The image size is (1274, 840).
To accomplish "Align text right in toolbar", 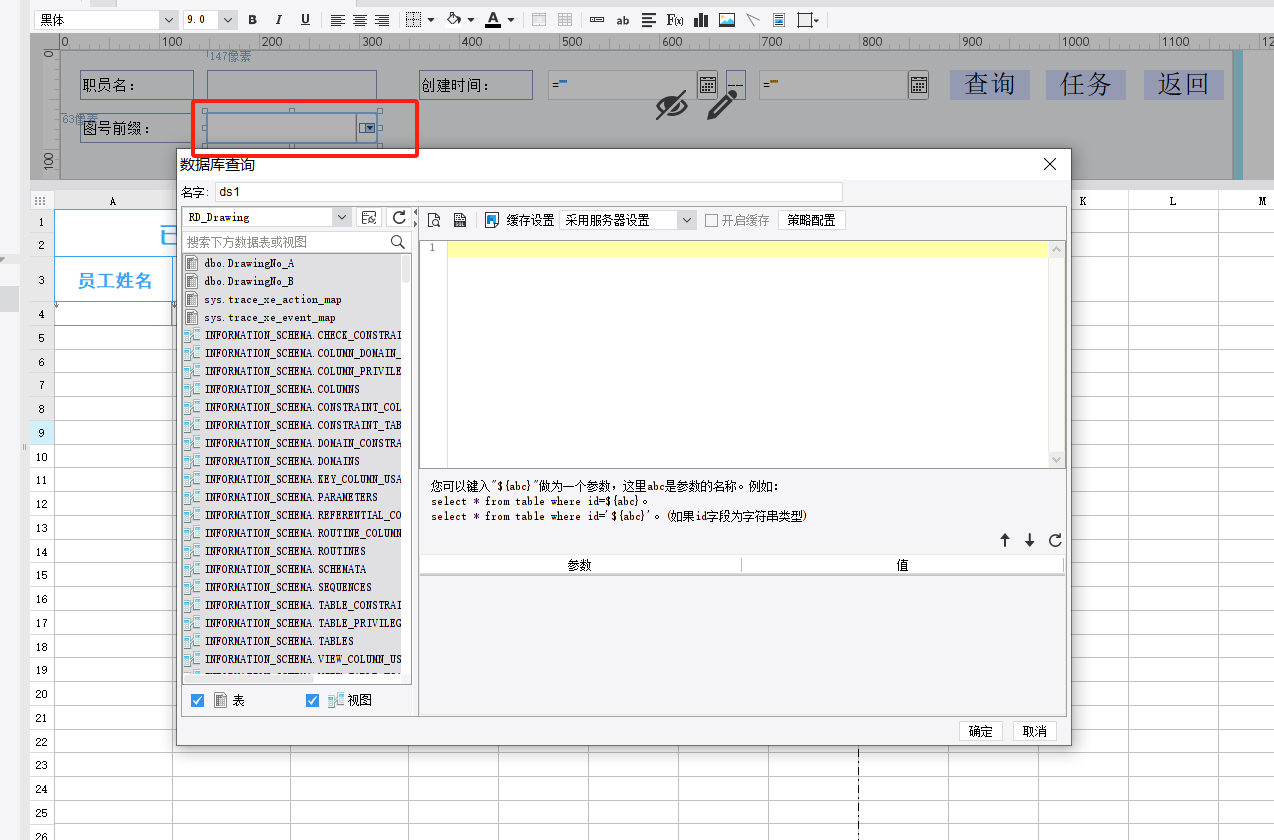I will (x=382, y=20).
